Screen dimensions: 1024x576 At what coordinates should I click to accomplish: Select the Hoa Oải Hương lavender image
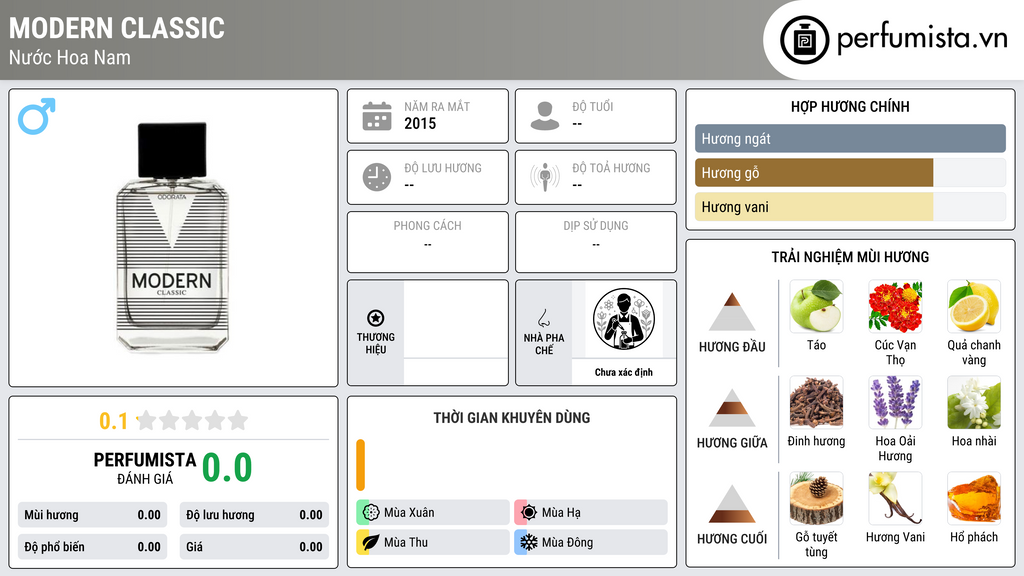[x=895, y=402]
